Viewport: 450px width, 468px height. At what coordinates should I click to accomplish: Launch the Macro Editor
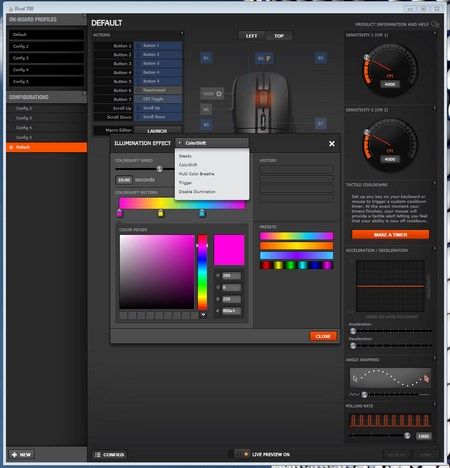[x=157, y=131]
